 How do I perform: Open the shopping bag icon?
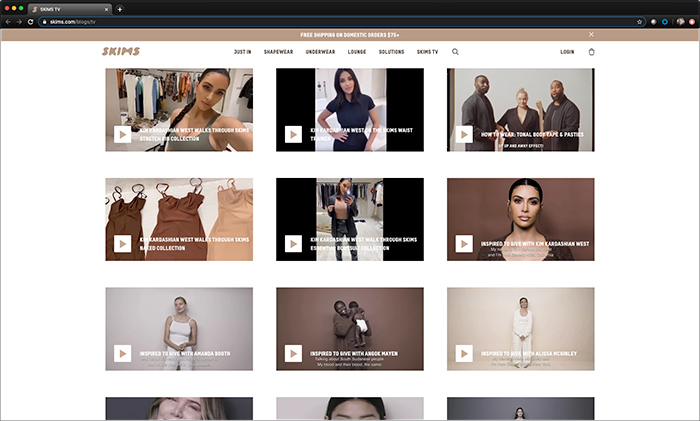click(591, 52)
